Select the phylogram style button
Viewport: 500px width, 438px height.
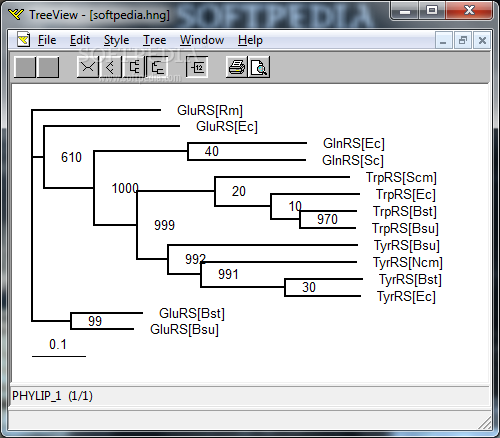click(157, 67)
